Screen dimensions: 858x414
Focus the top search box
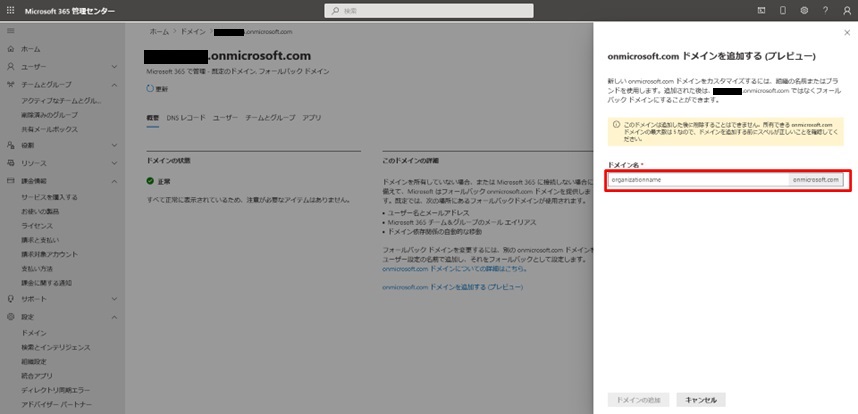tap(428, 10)
